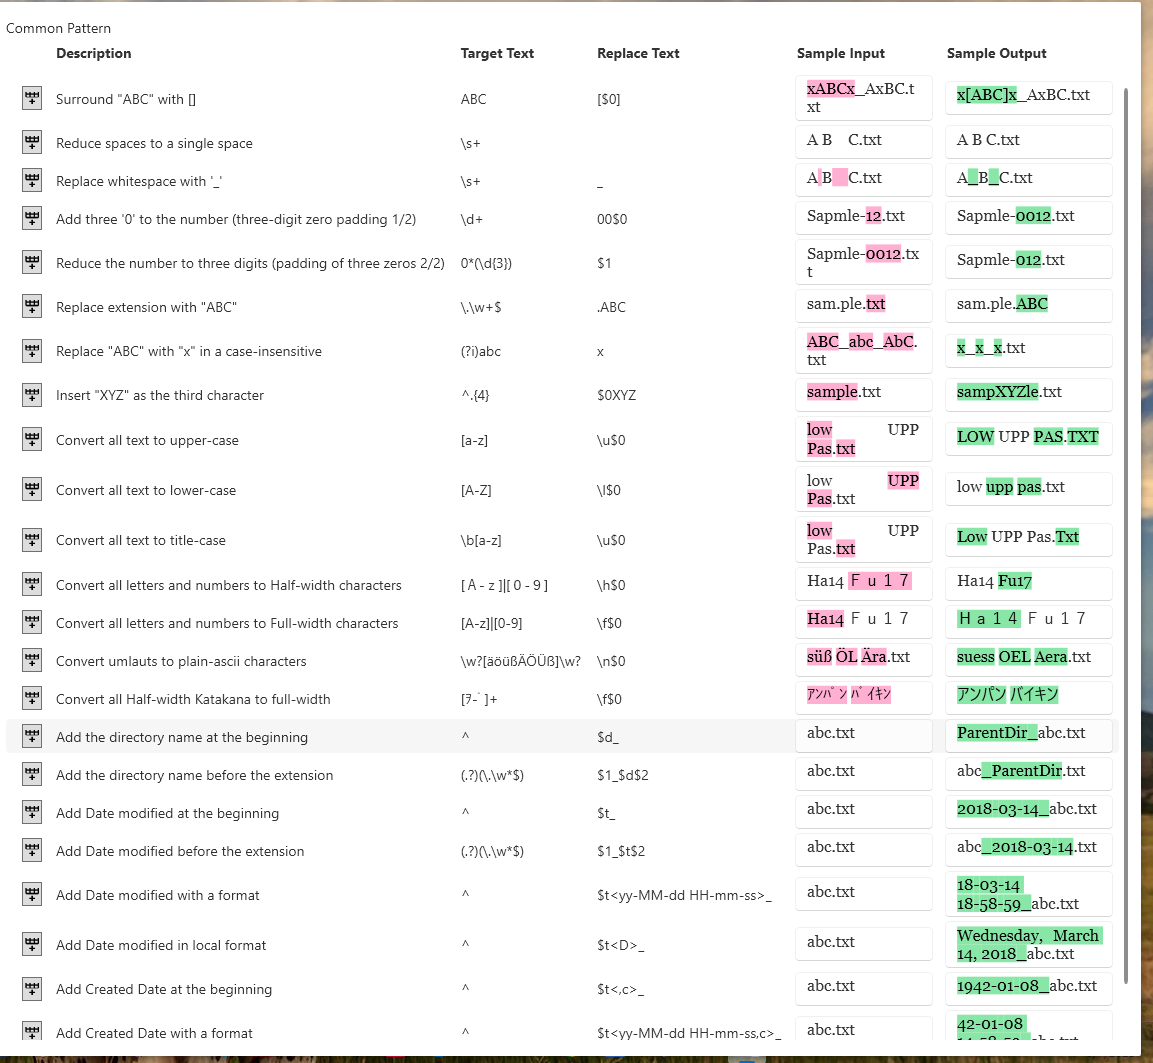
Task: Click the 'Target Text' column header
Action: (497, 53)
